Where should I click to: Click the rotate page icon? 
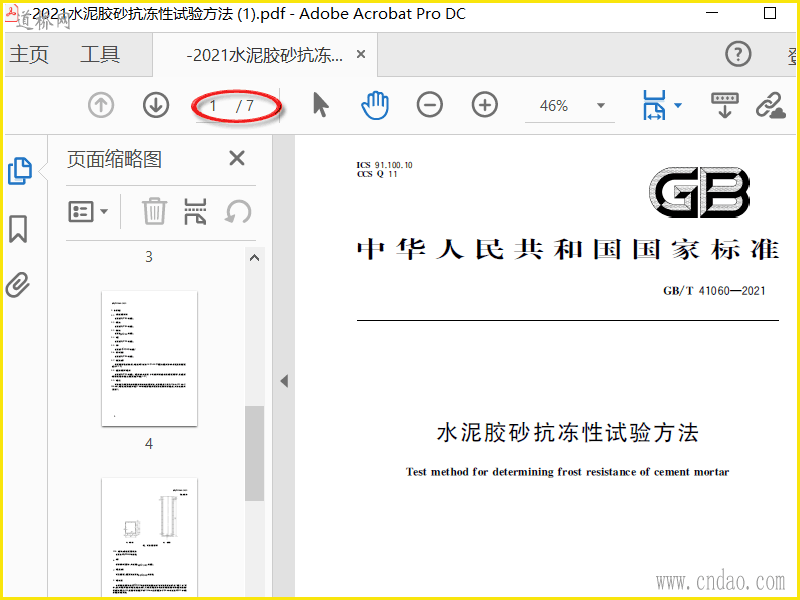coord(238,211)
